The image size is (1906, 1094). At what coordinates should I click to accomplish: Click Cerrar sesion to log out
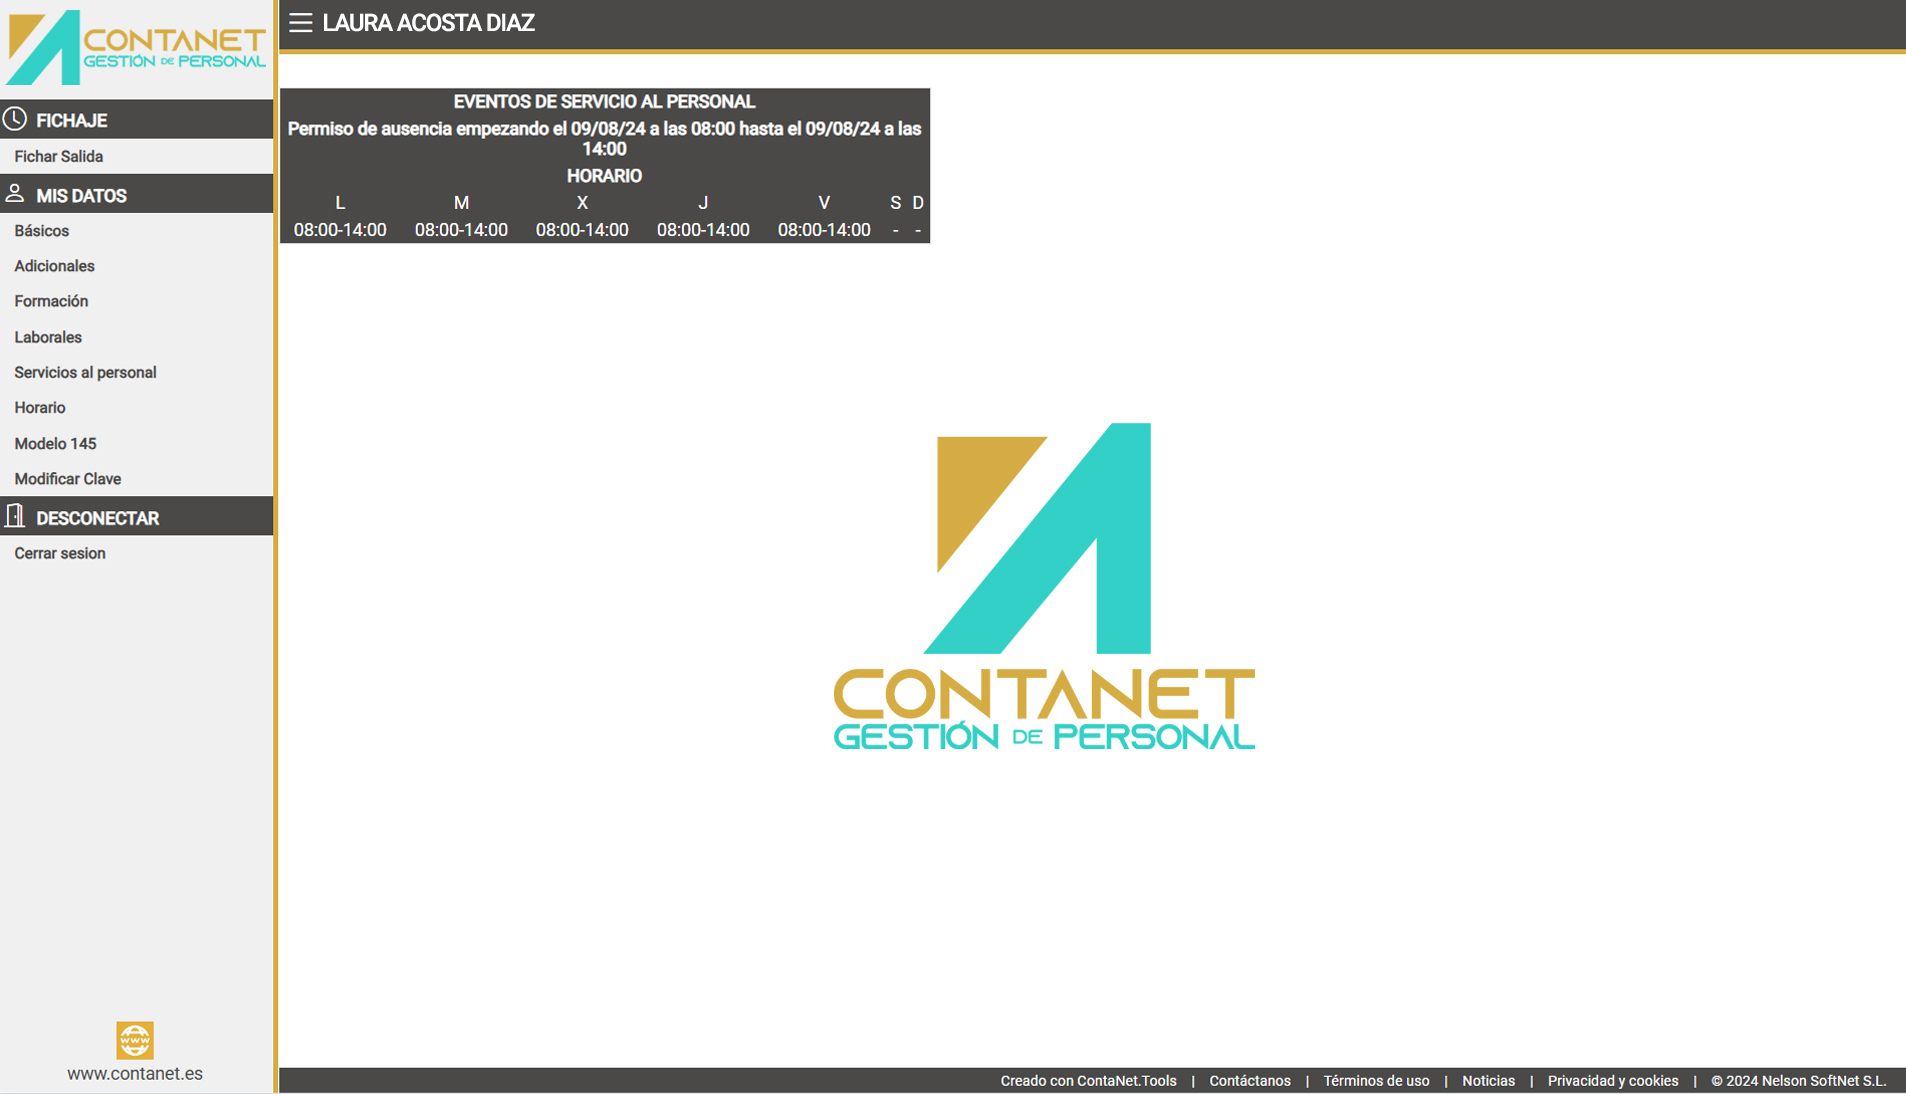[x=60, y=553]
